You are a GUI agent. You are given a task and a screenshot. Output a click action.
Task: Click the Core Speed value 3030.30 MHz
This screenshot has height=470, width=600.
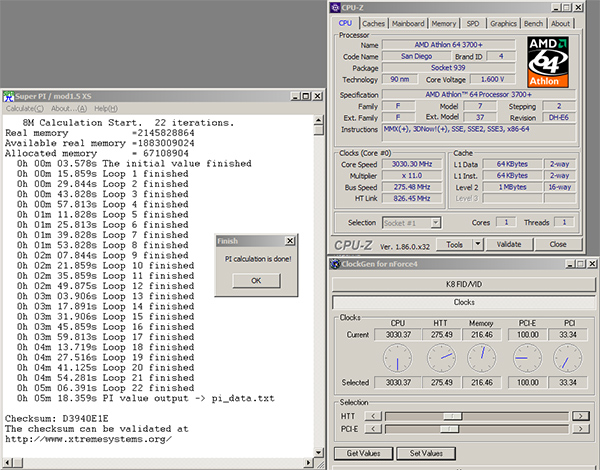[x=412, y=164]
